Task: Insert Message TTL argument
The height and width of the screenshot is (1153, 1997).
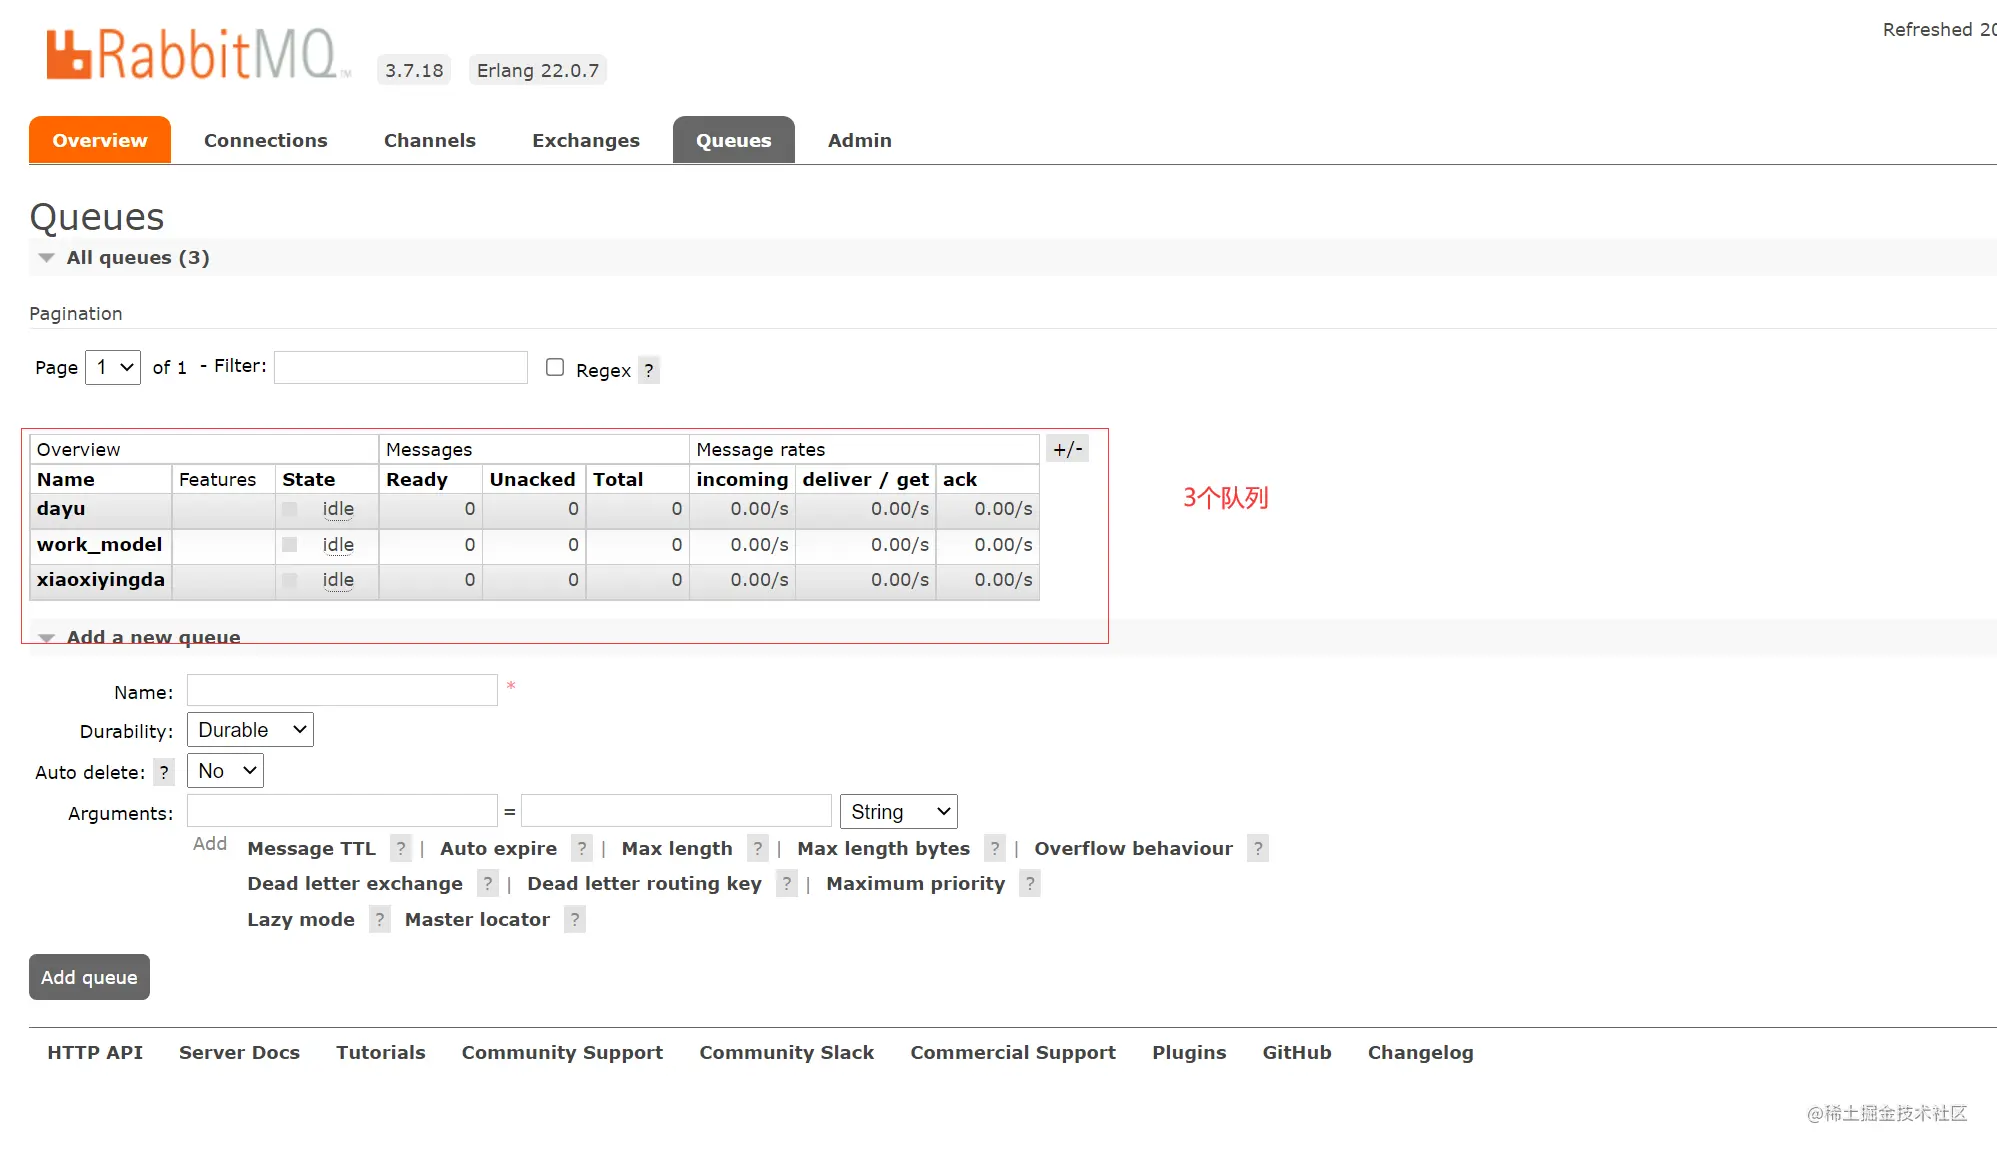Action: click(x=311, y=849)
